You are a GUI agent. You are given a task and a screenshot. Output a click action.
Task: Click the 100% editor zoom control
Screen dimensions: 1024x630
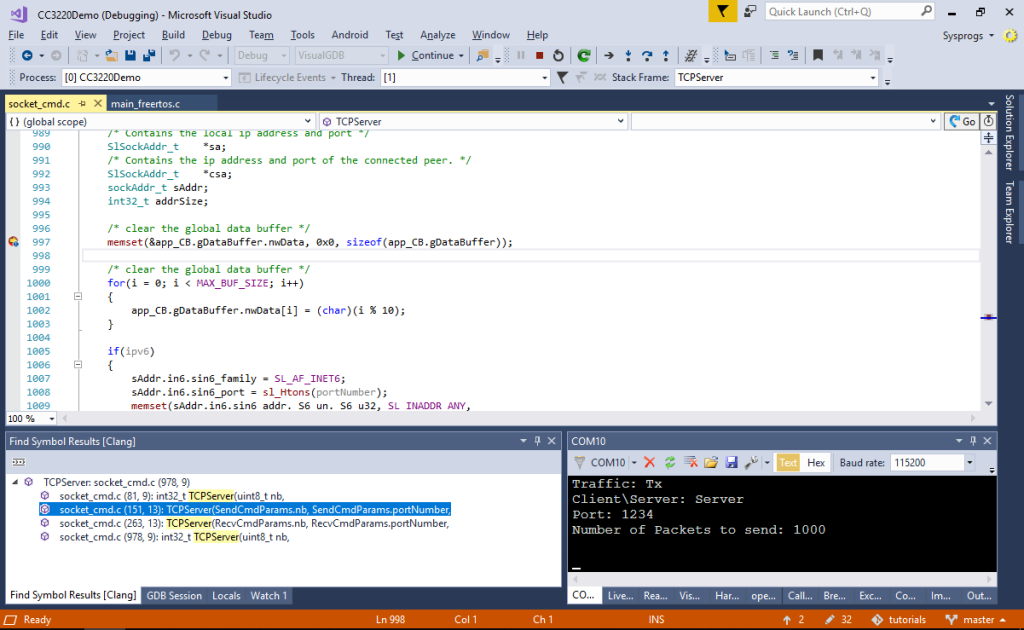click(x=28, y=417)
